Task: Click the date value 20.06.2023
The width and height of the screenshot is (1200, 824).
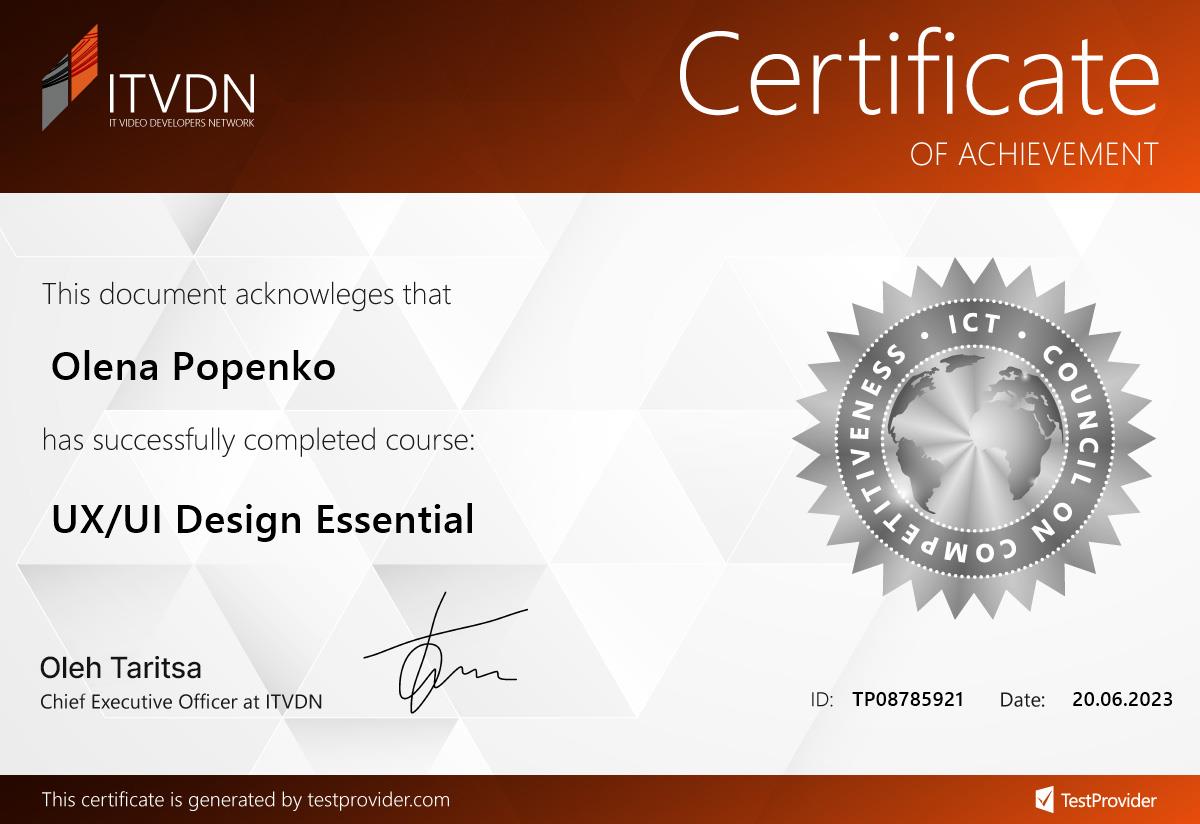Action: 1122,699
